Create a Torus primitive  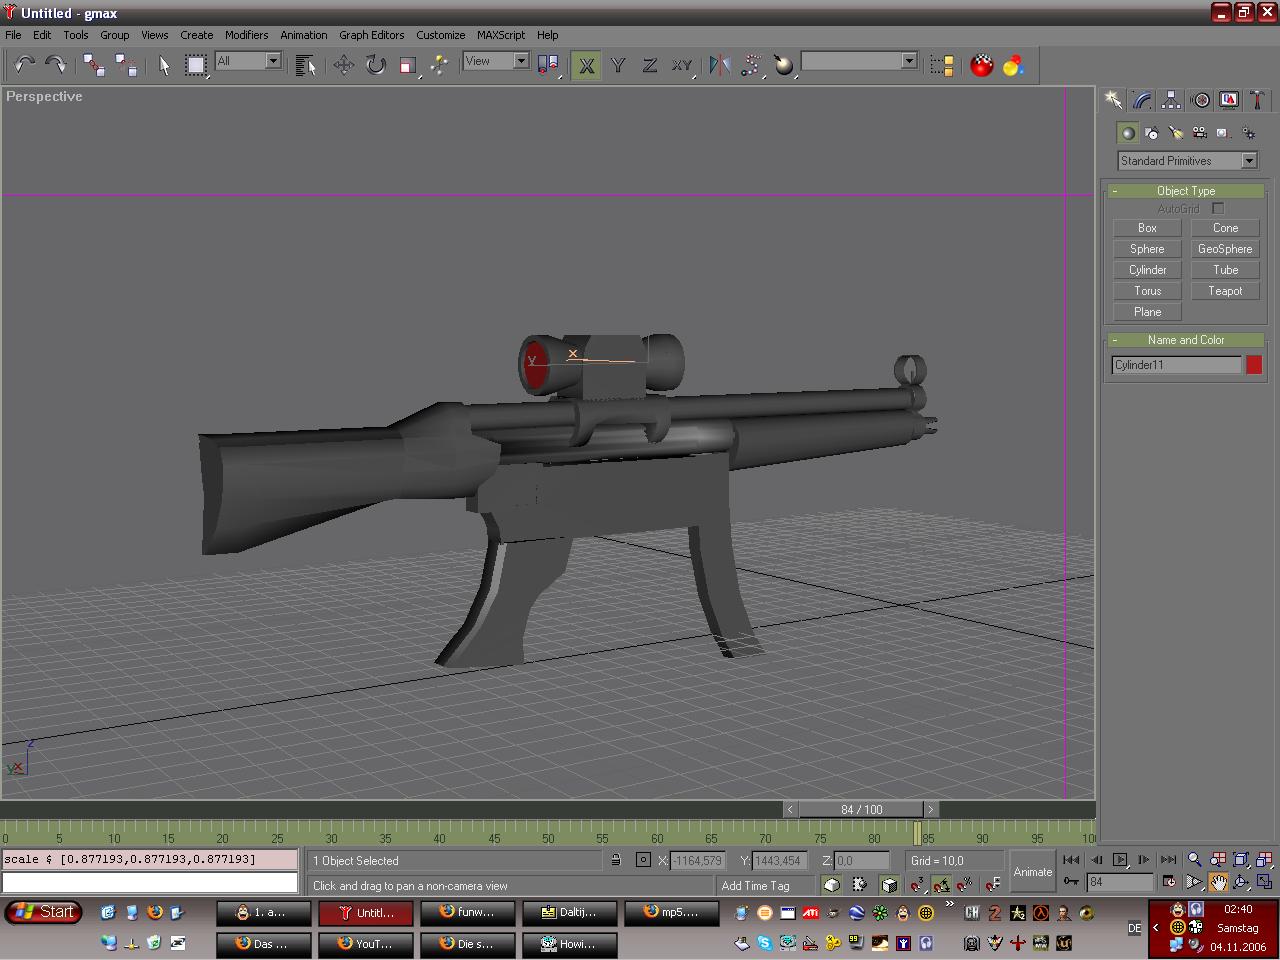[1147, 291]
